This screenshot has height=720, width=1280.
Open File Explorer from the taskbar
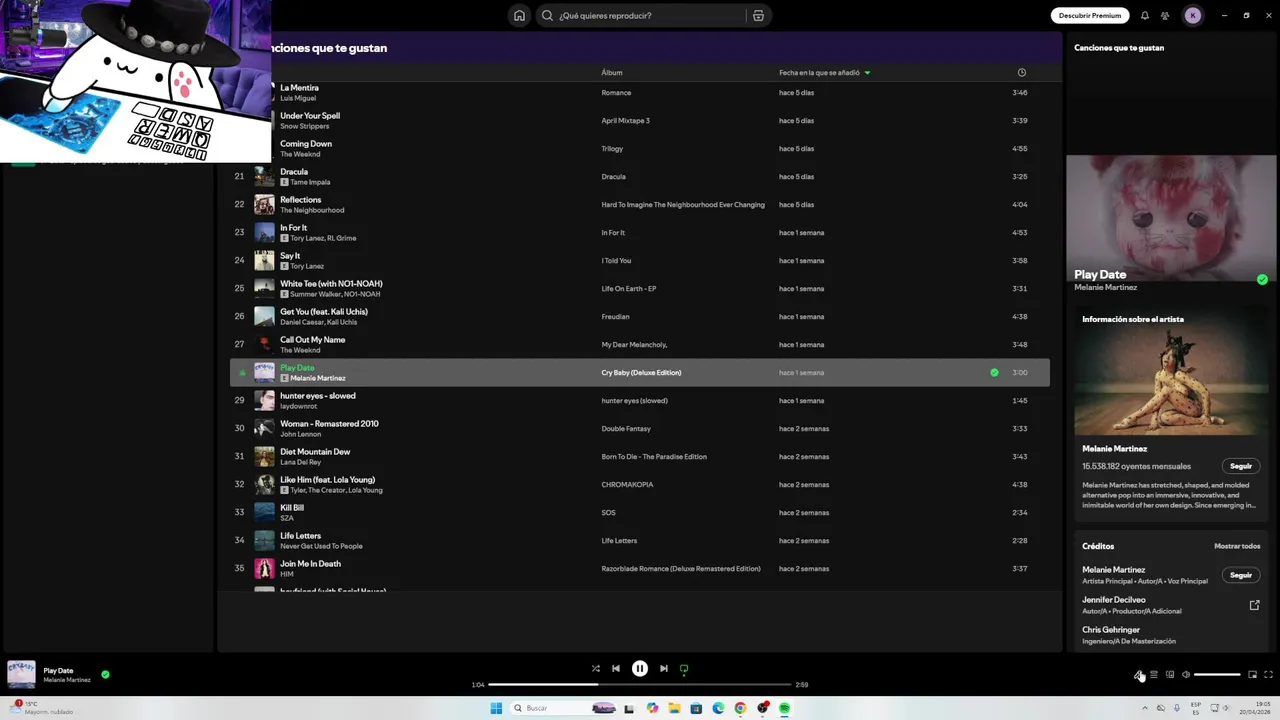674,708
